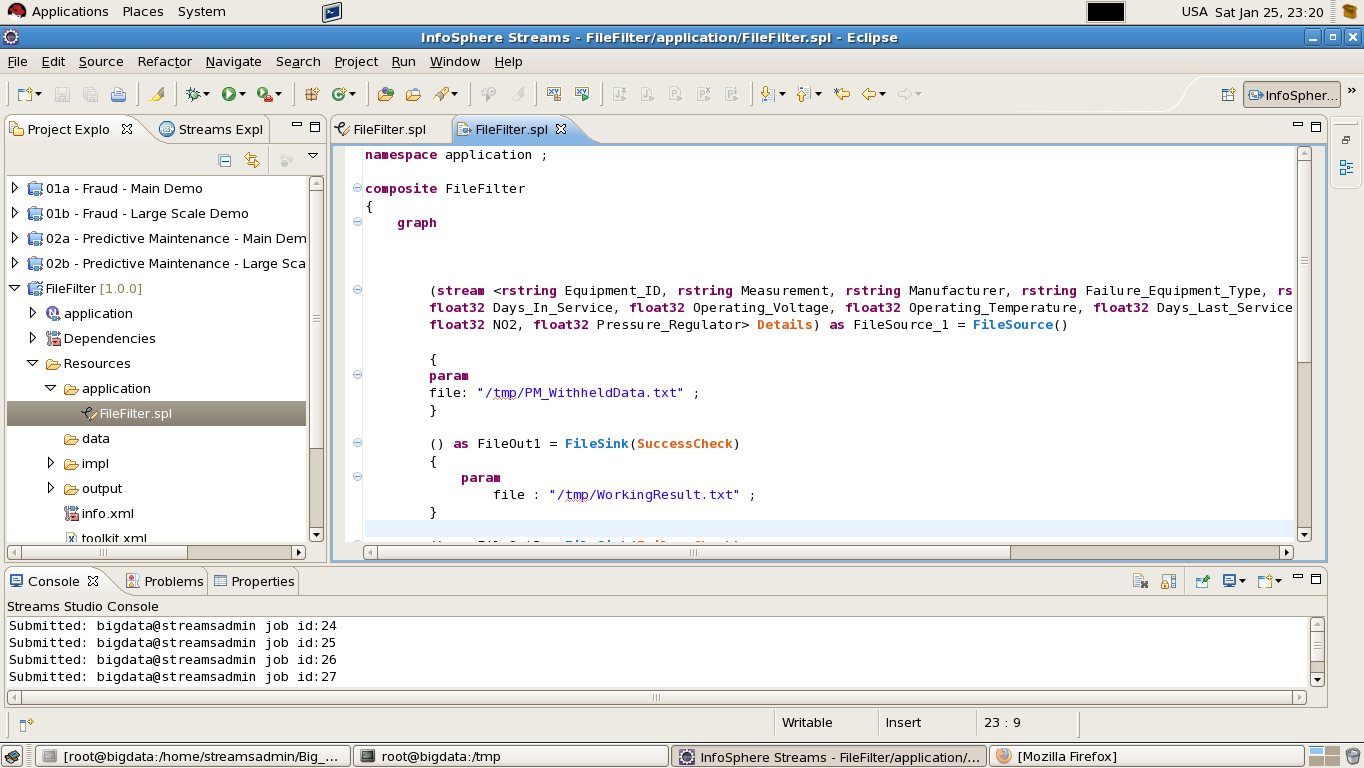Open New wizard dropdown arrow
The height and width of the screenshot is (768, 1364).
pos(38,94)
